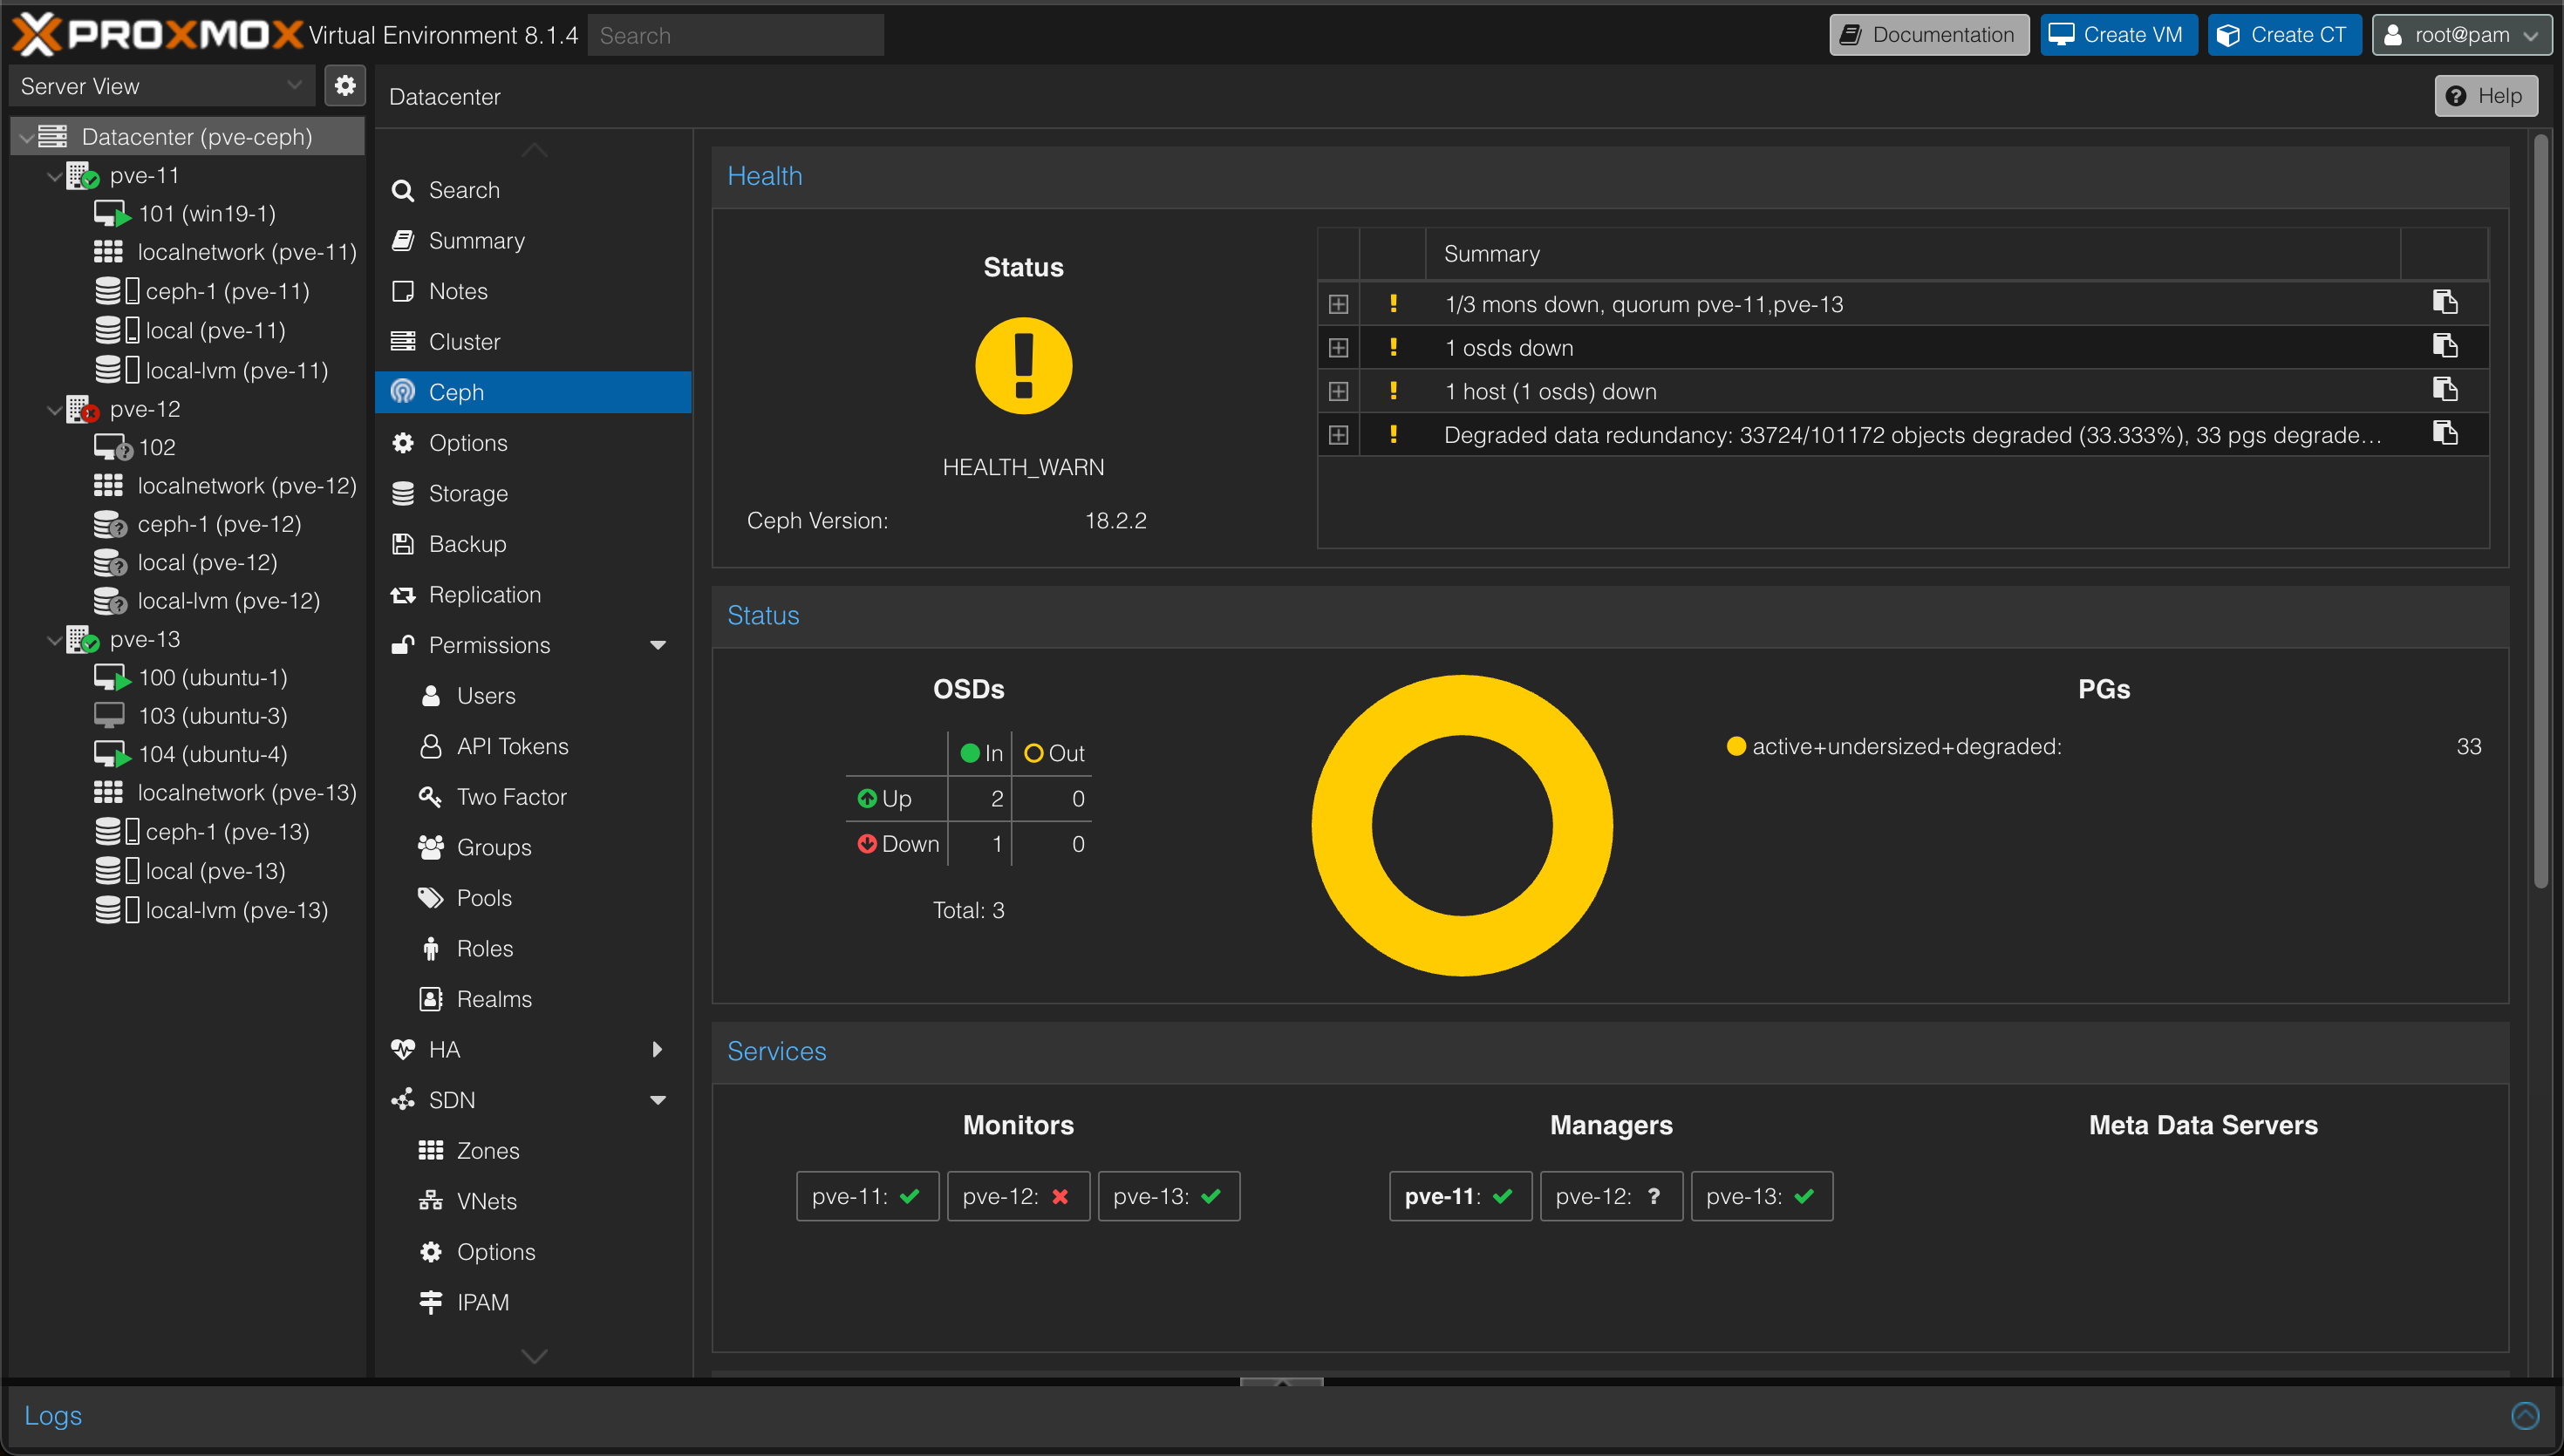Viewport: 2564px width, 1456px height.
Task: Collapse the SDN submenu arrow
Action: (657, 1100)
